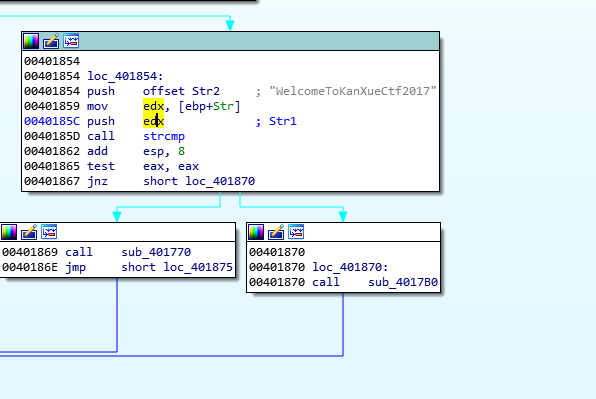The height and width of the screenshot is (399, 596).
Task: Click 'eax, eax' in test instruction
Action: [x=171, y=166]
